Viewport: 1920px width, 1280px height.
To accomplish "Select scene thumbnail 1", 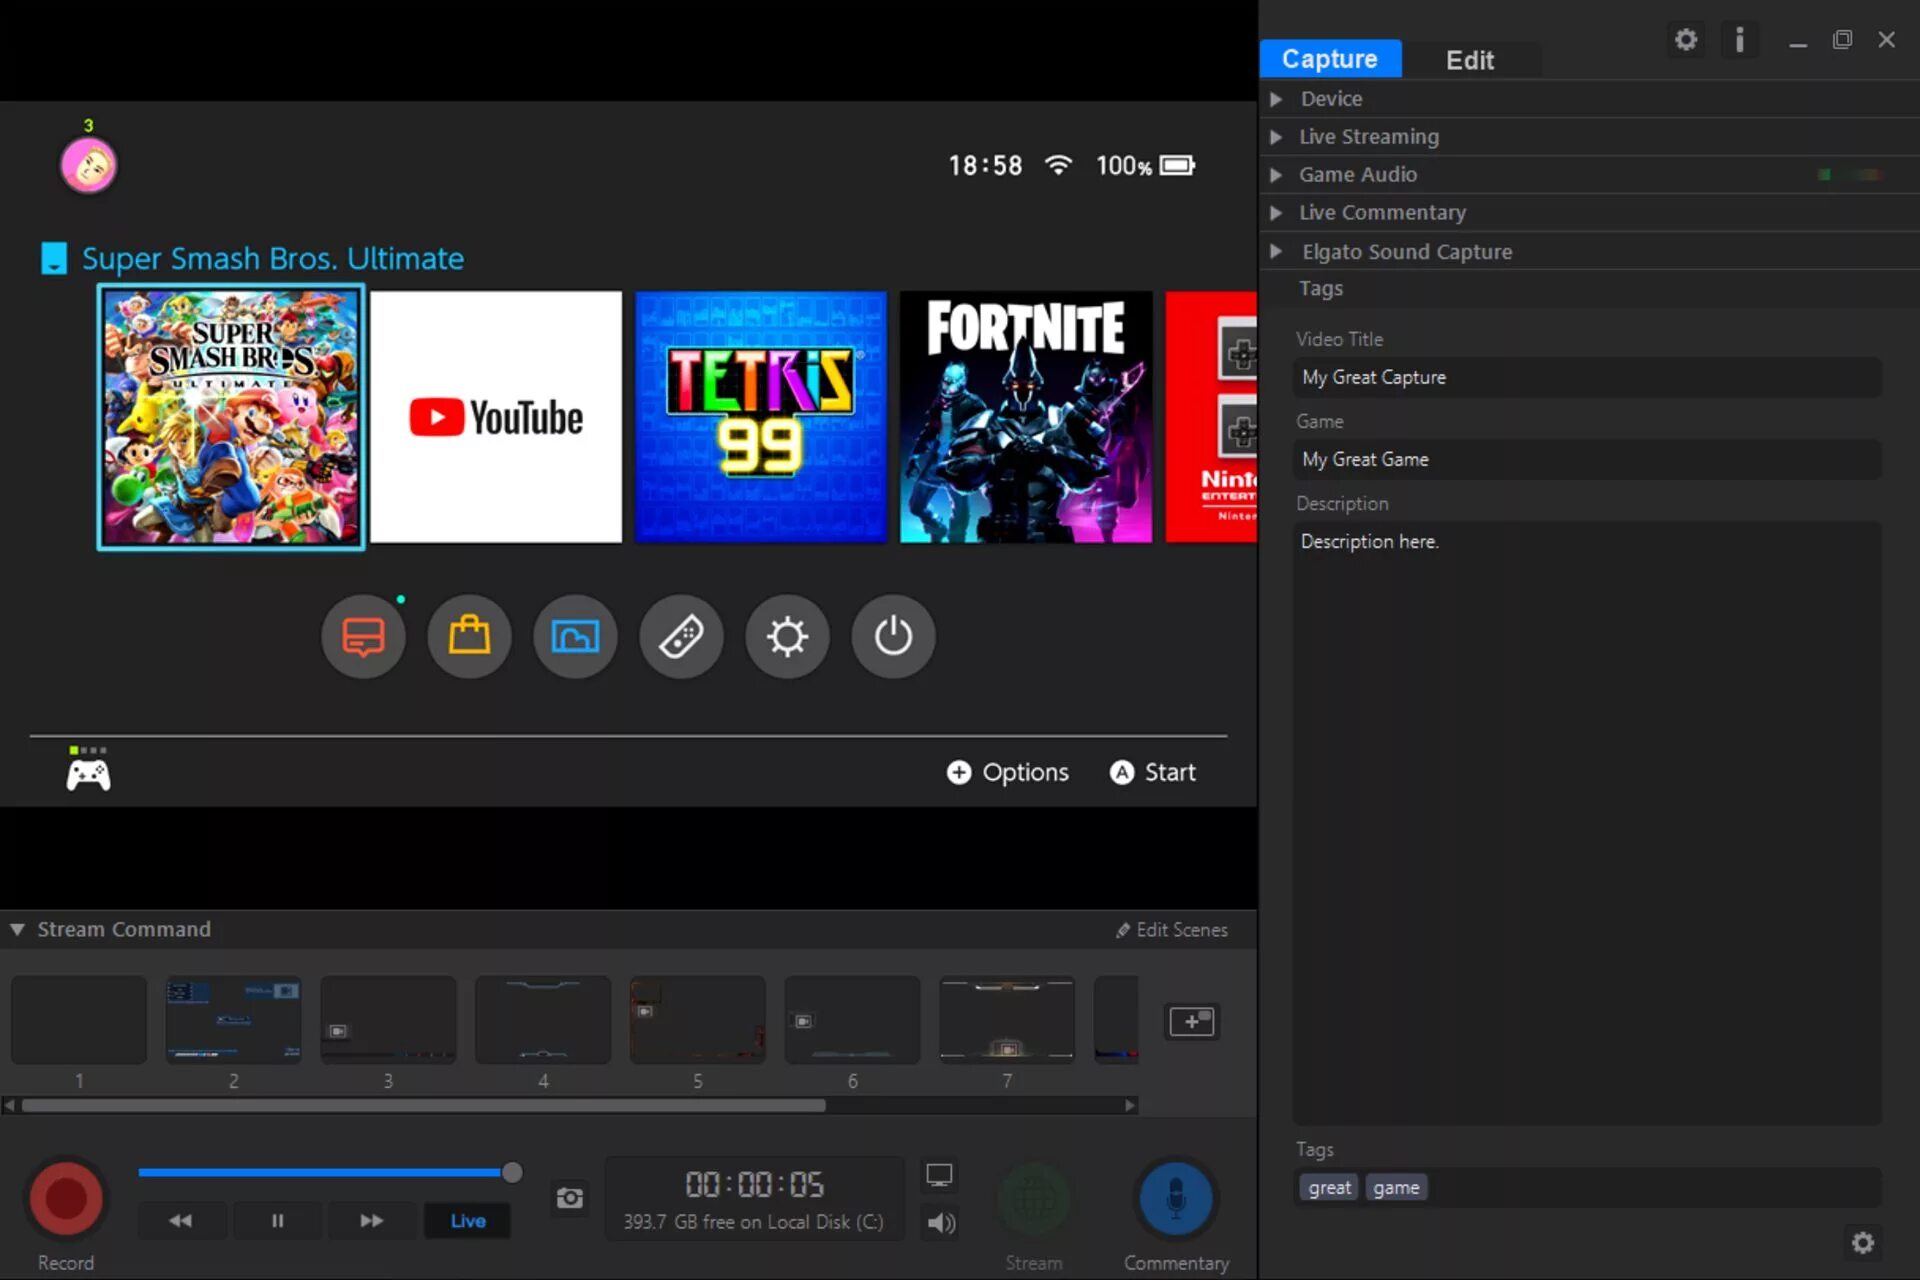I will click(x=79, y=1020).
